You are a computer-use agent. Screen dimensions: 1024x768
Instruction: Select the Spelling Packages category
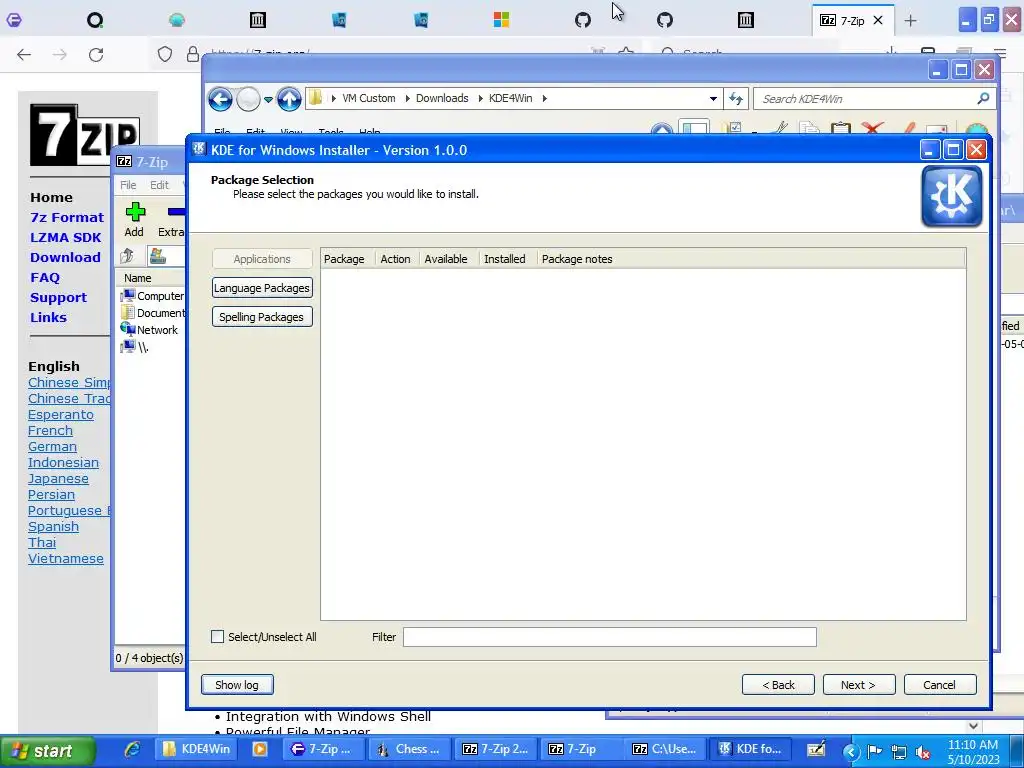pos(262,317)
